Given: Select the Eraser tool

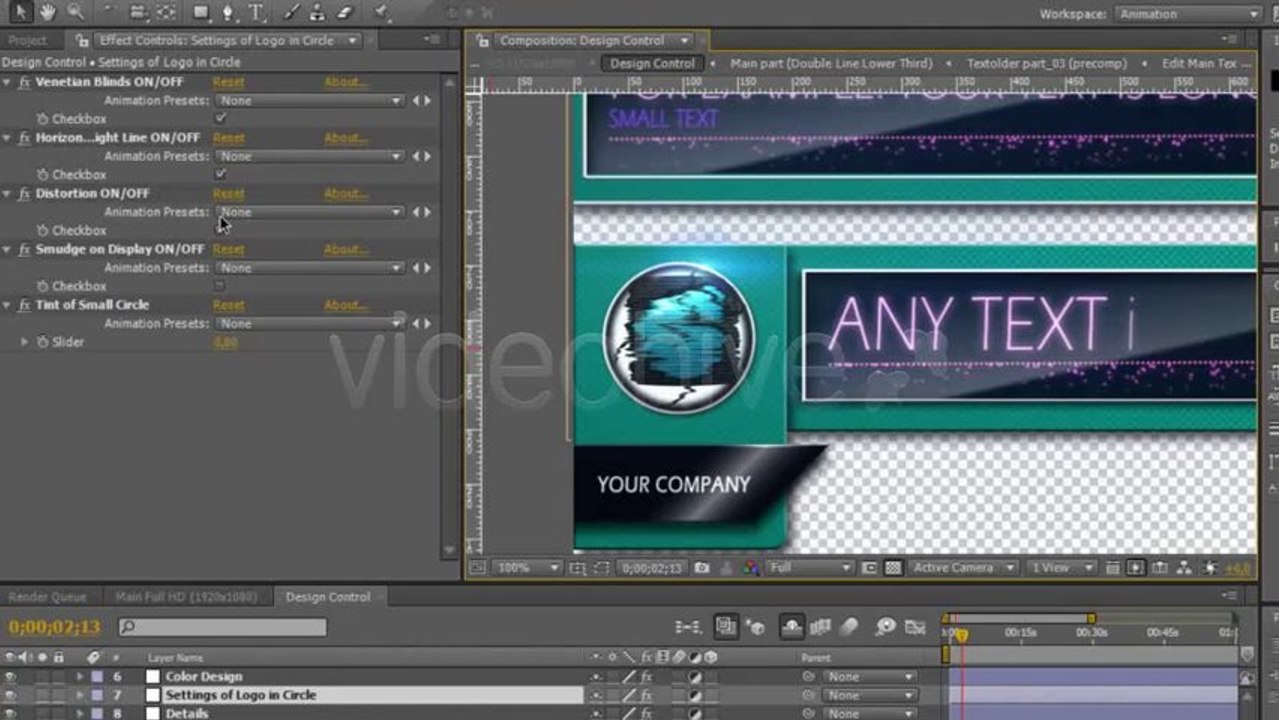Looking at the screenshot, I should [346, 12].
